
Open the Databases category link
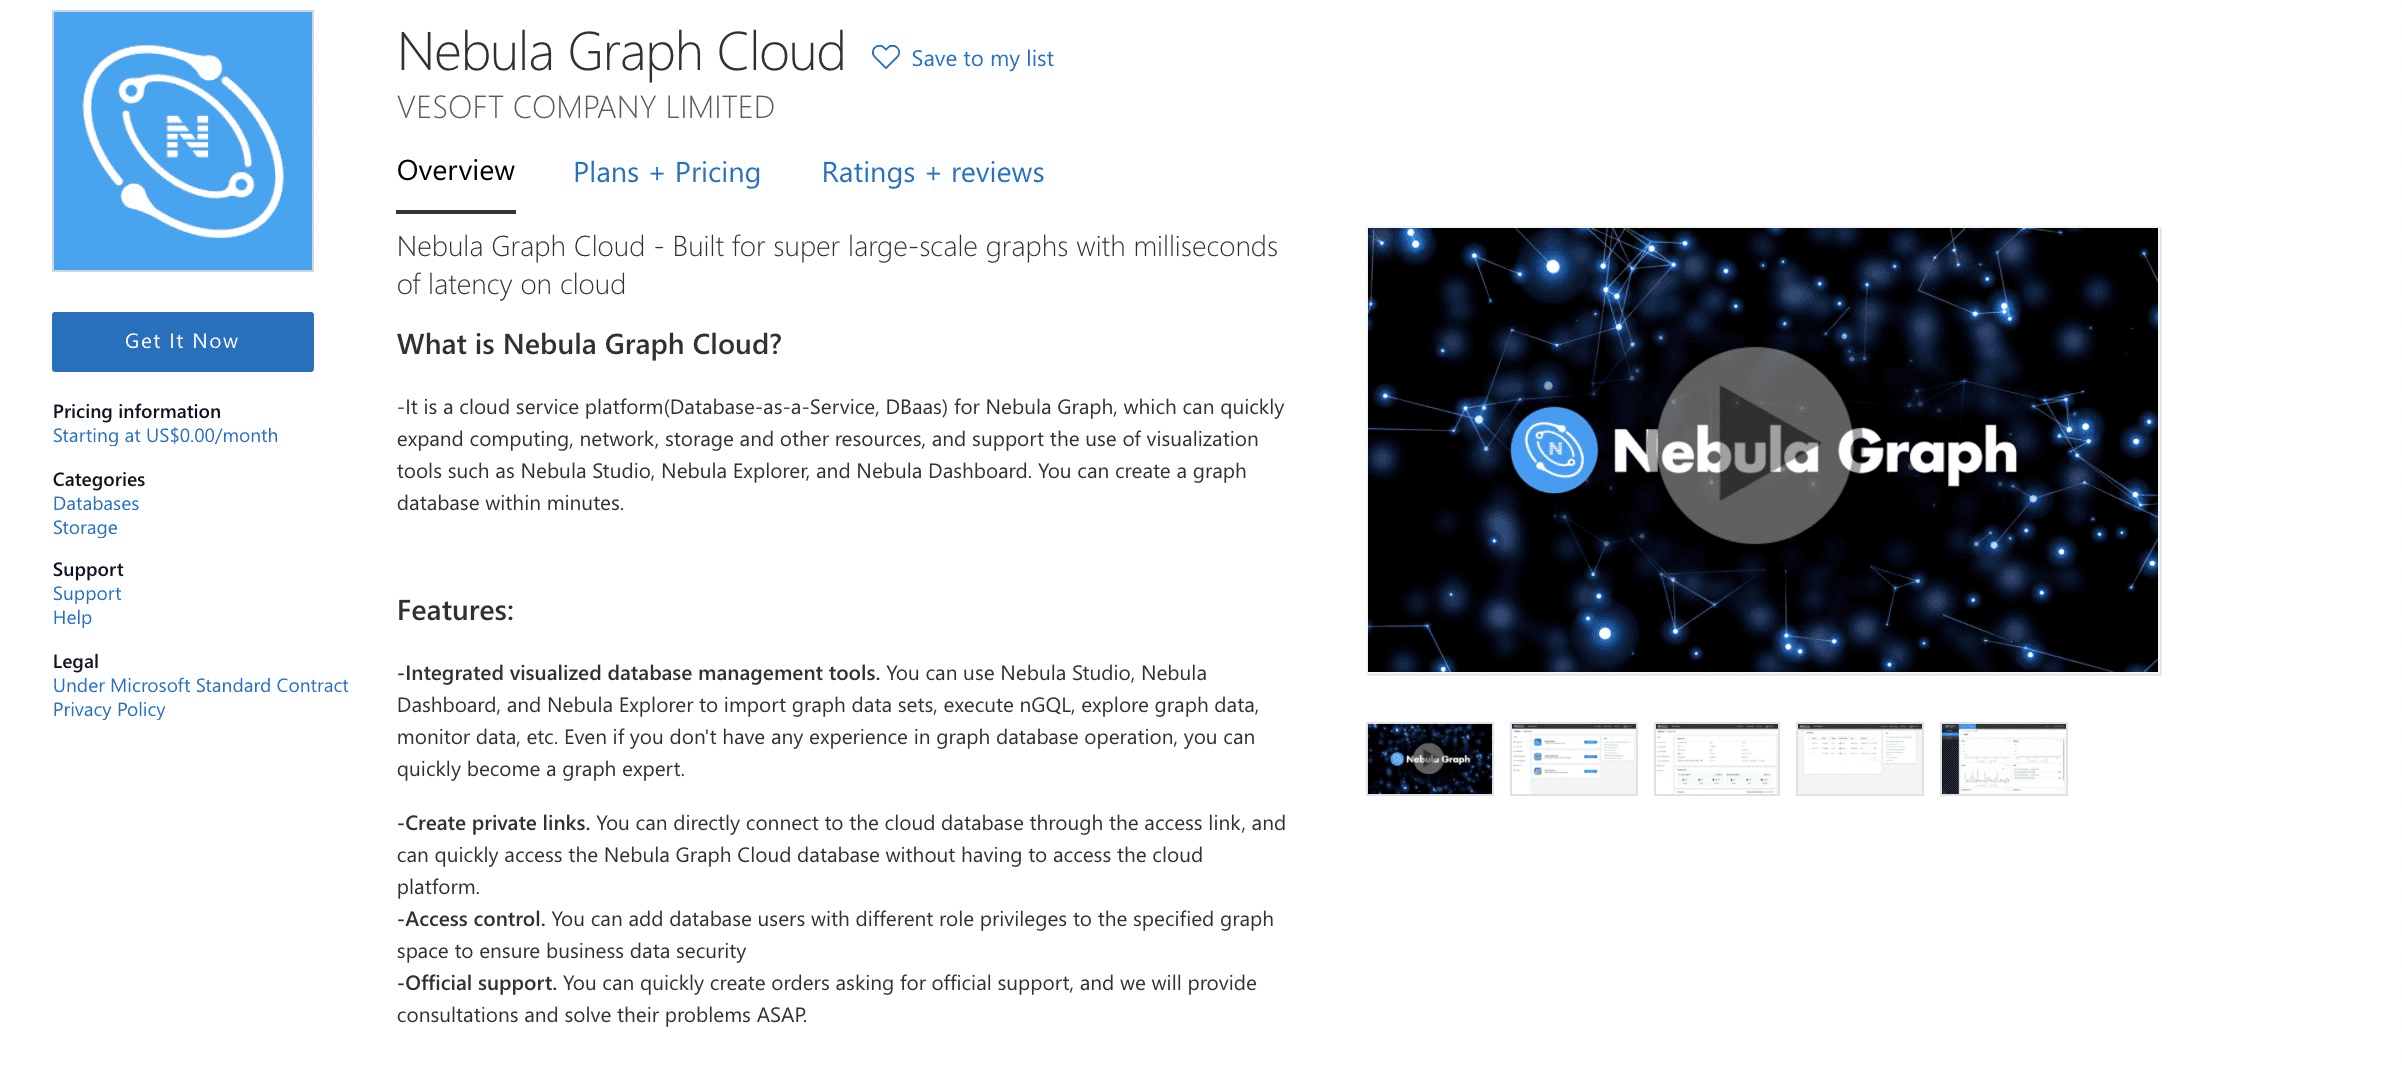(95, 503)
